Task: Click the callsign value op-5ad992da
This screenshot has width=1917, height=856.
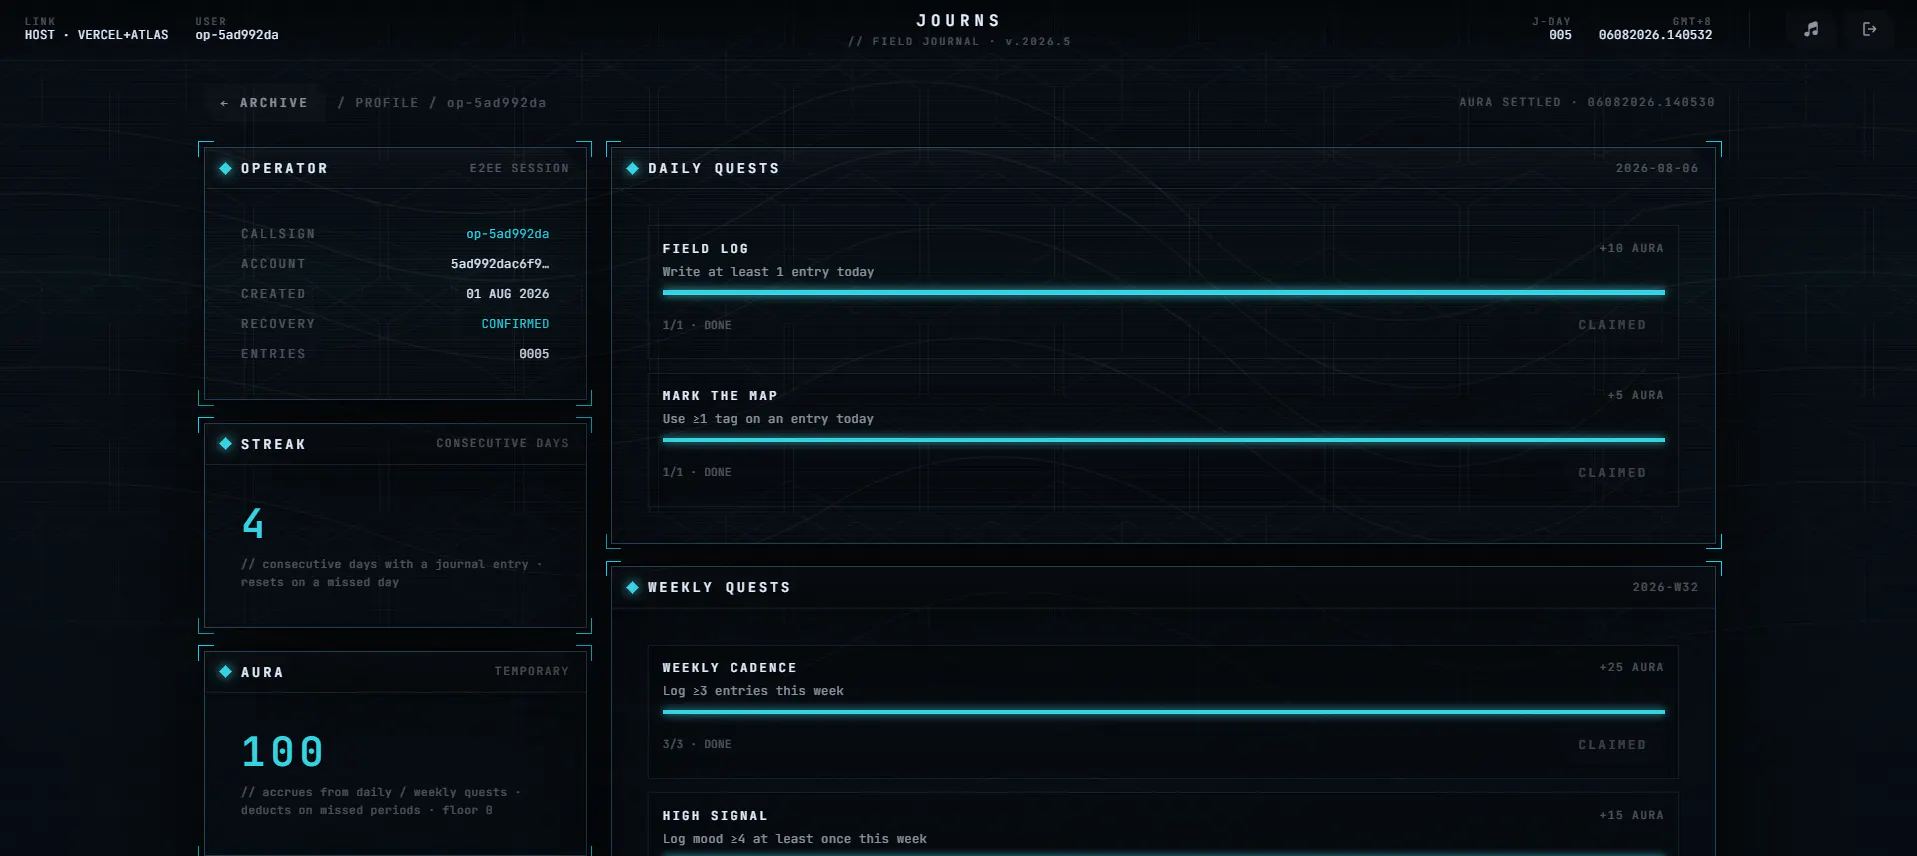Action: (507, 234)
